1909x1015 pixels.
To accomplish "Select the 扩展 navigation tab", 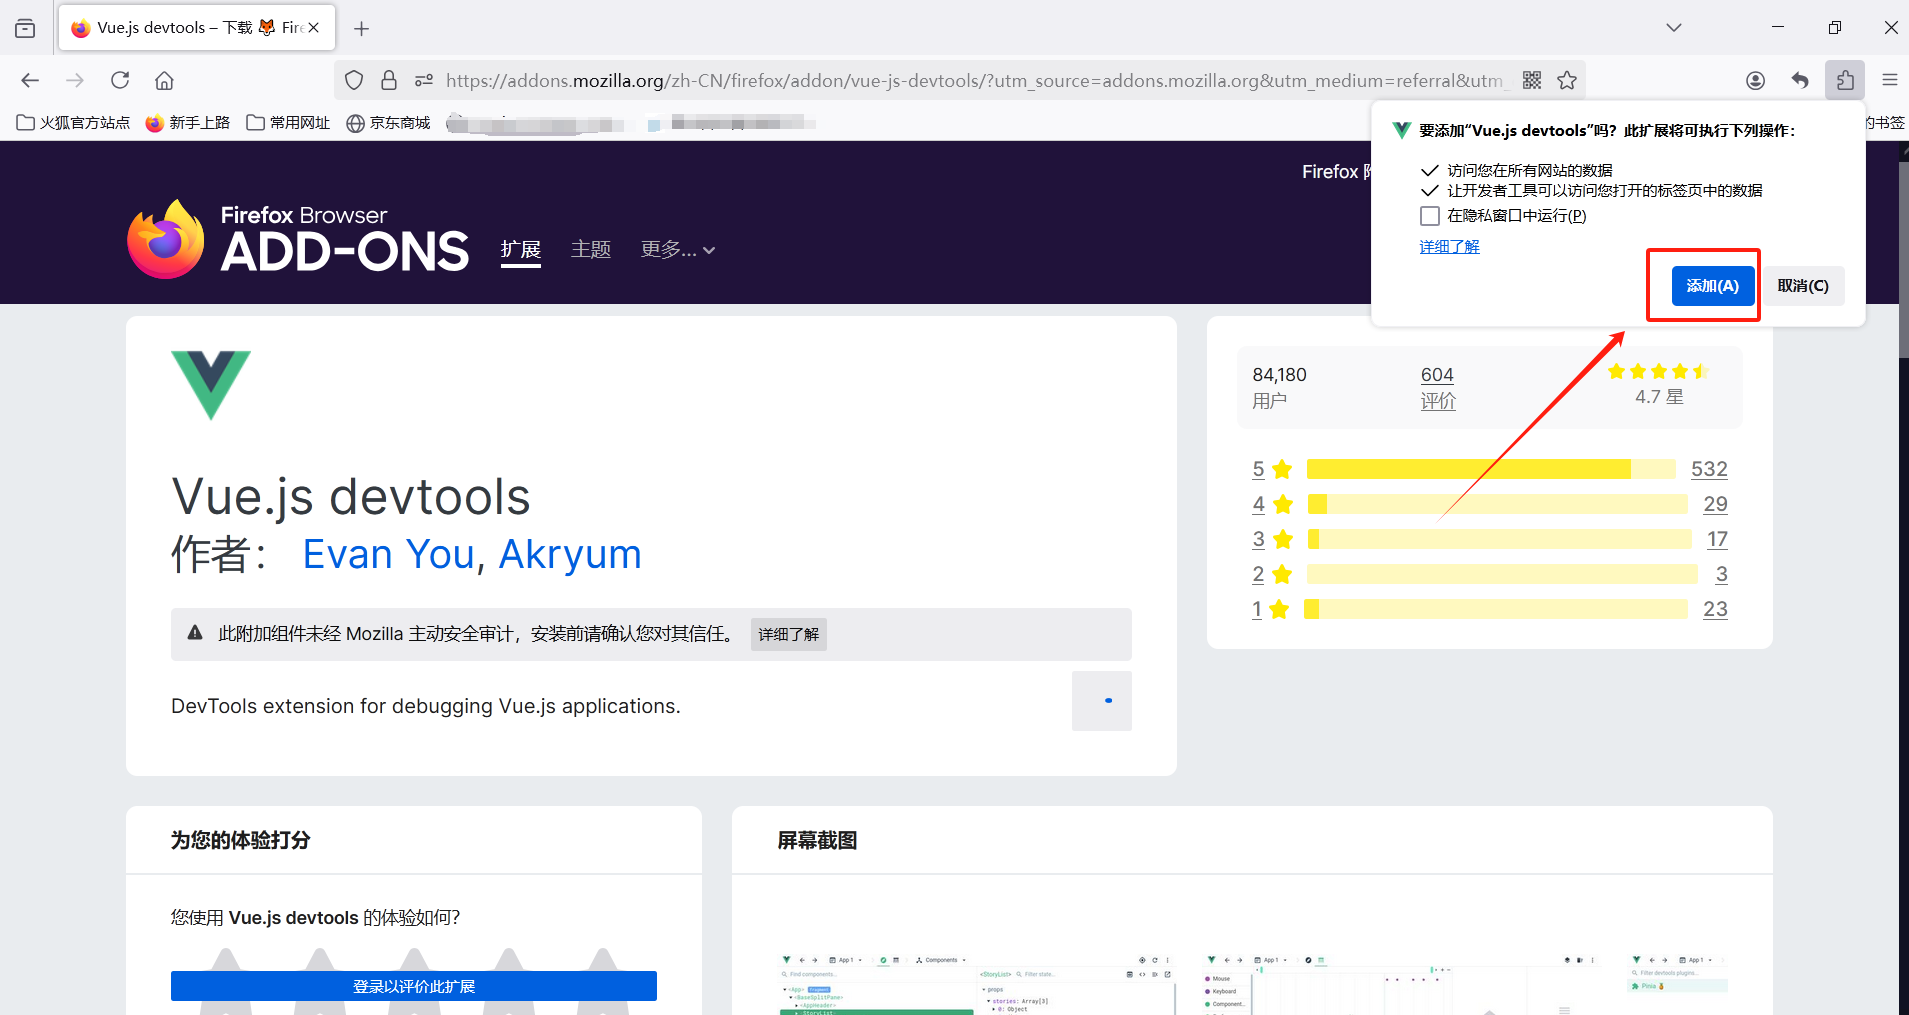I will click(520, 249).
